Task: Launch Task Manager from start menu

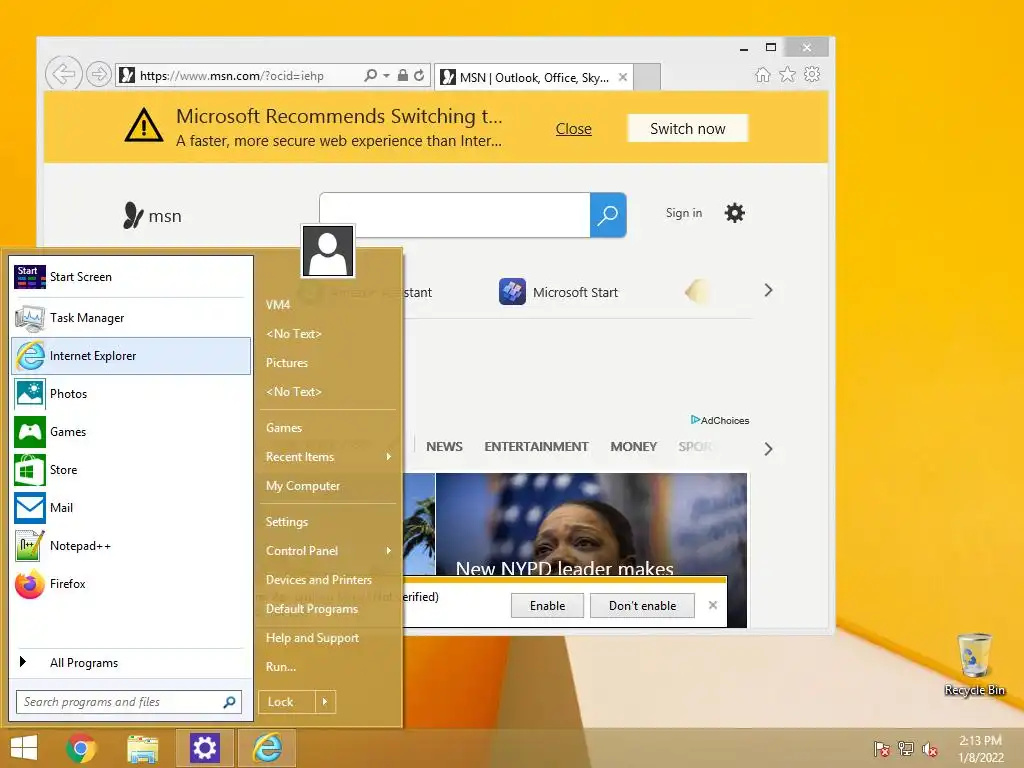Action: 131,318
